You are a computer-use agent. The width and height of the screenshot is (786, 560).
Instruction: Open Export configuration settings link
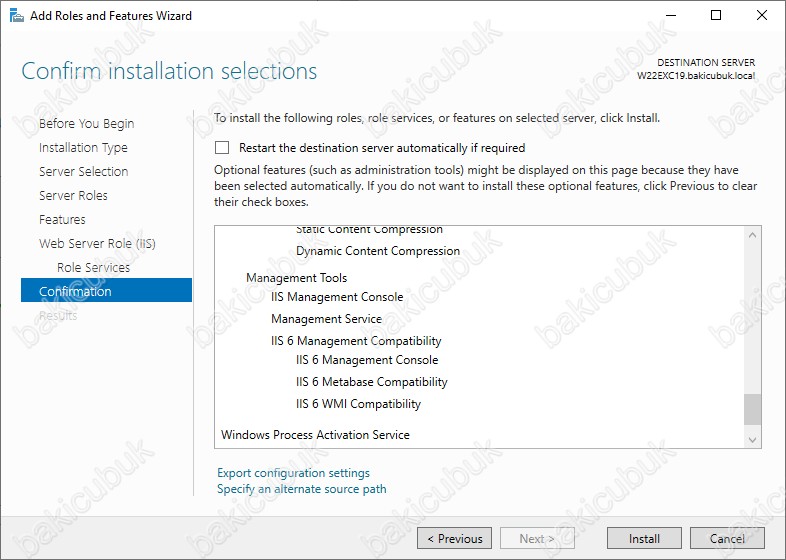click(x=293, y=473)
